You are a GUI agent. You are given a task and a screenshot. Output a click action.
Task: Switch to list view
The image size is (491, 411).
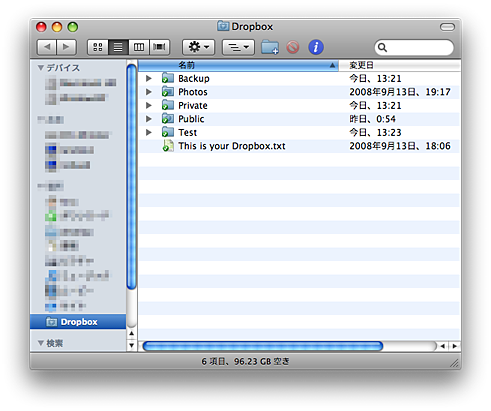(118, 47)
